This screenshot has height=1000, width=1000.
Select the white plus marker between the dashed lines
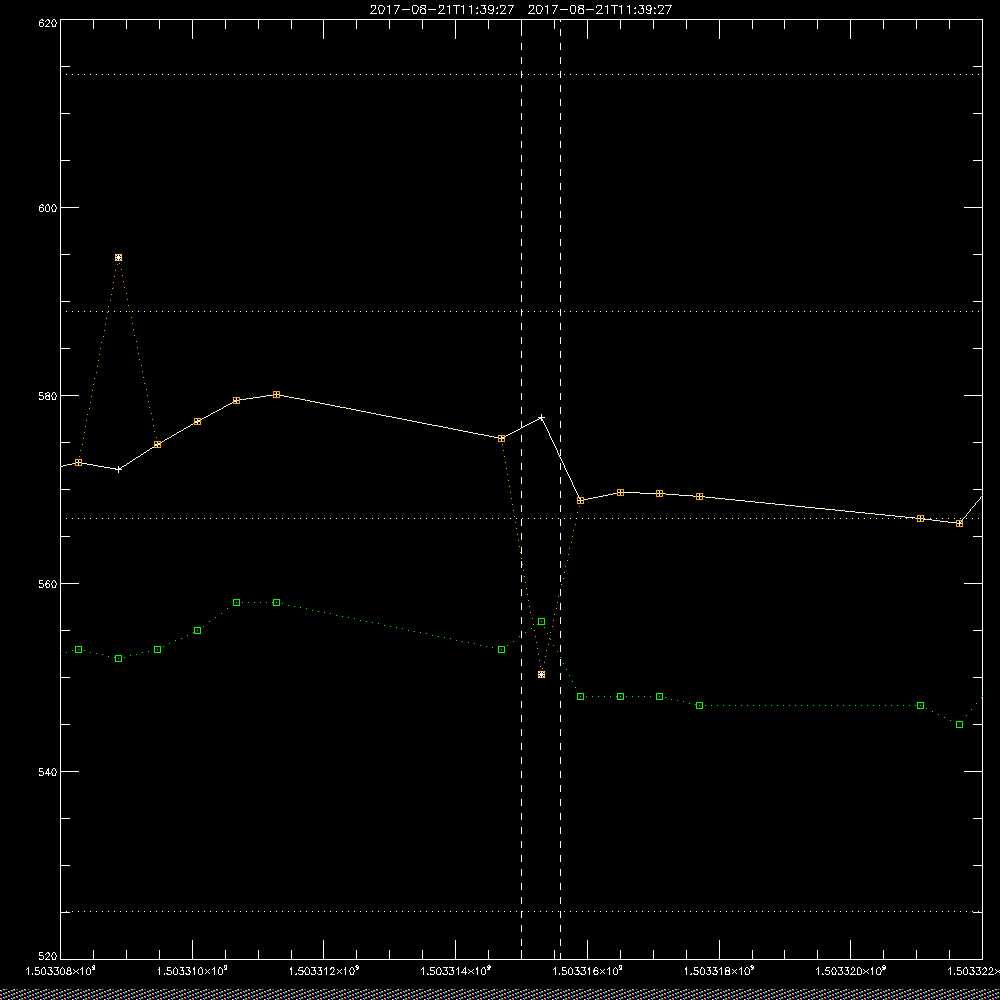pyautogui.click(x=541, y=418)
